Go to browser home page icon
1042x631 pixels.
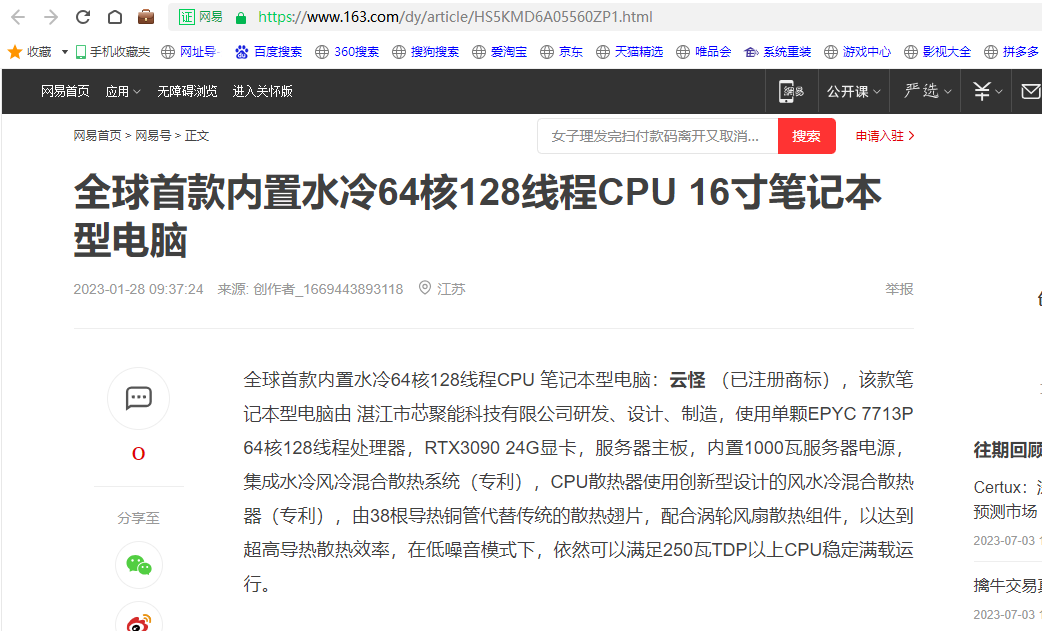(x=115, y=17)
